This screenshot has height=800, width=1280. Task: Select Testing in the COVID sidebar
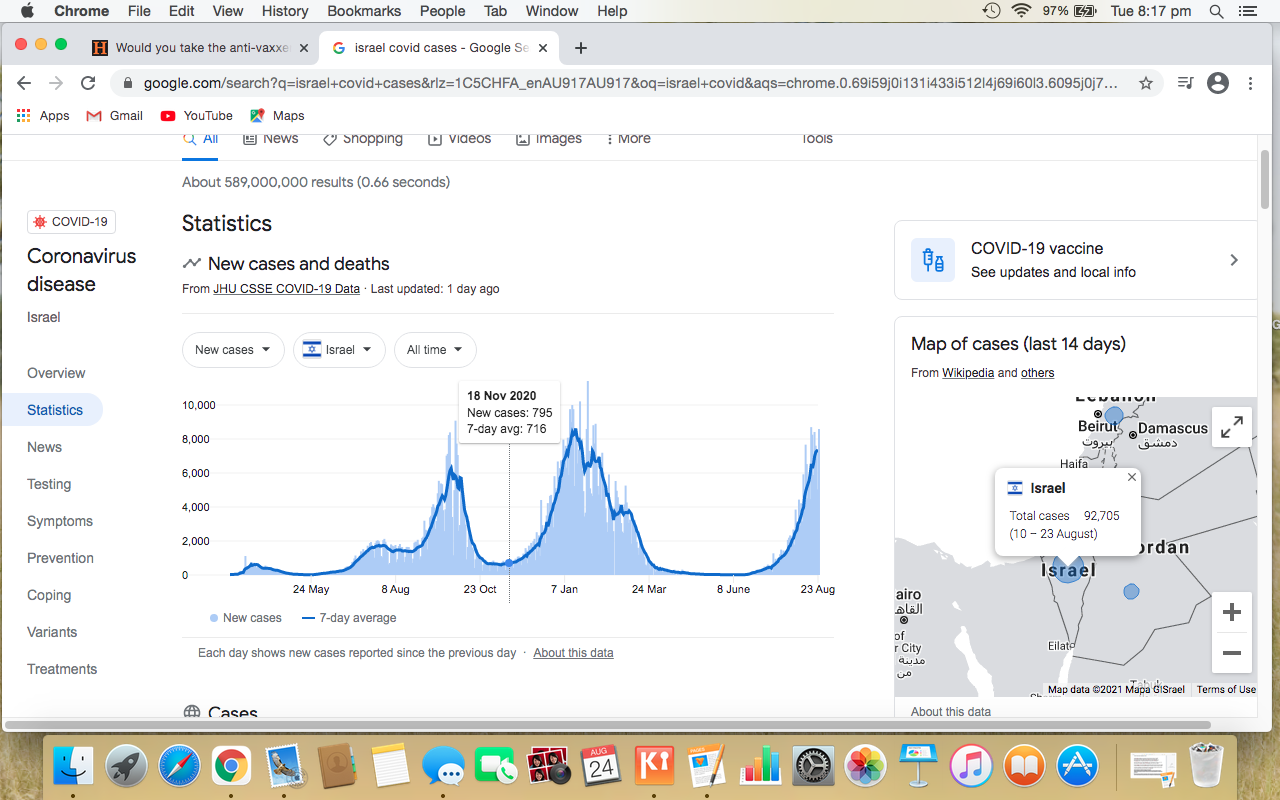pyautogui.click(x=49, y=484)
